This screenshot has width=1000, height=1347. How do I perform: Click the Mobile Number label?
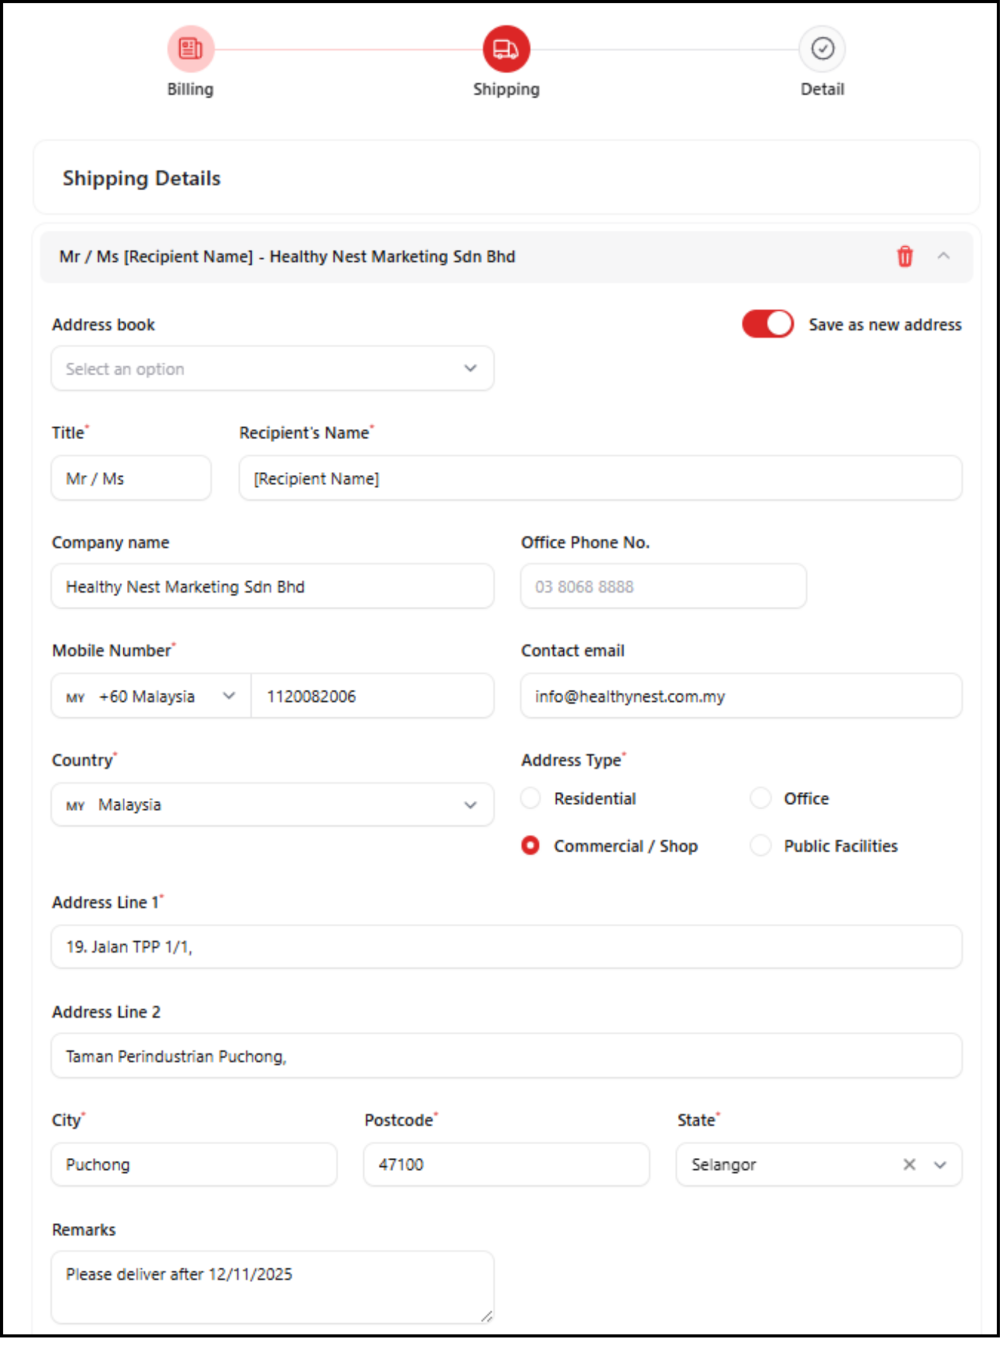[x=113, y=650]
